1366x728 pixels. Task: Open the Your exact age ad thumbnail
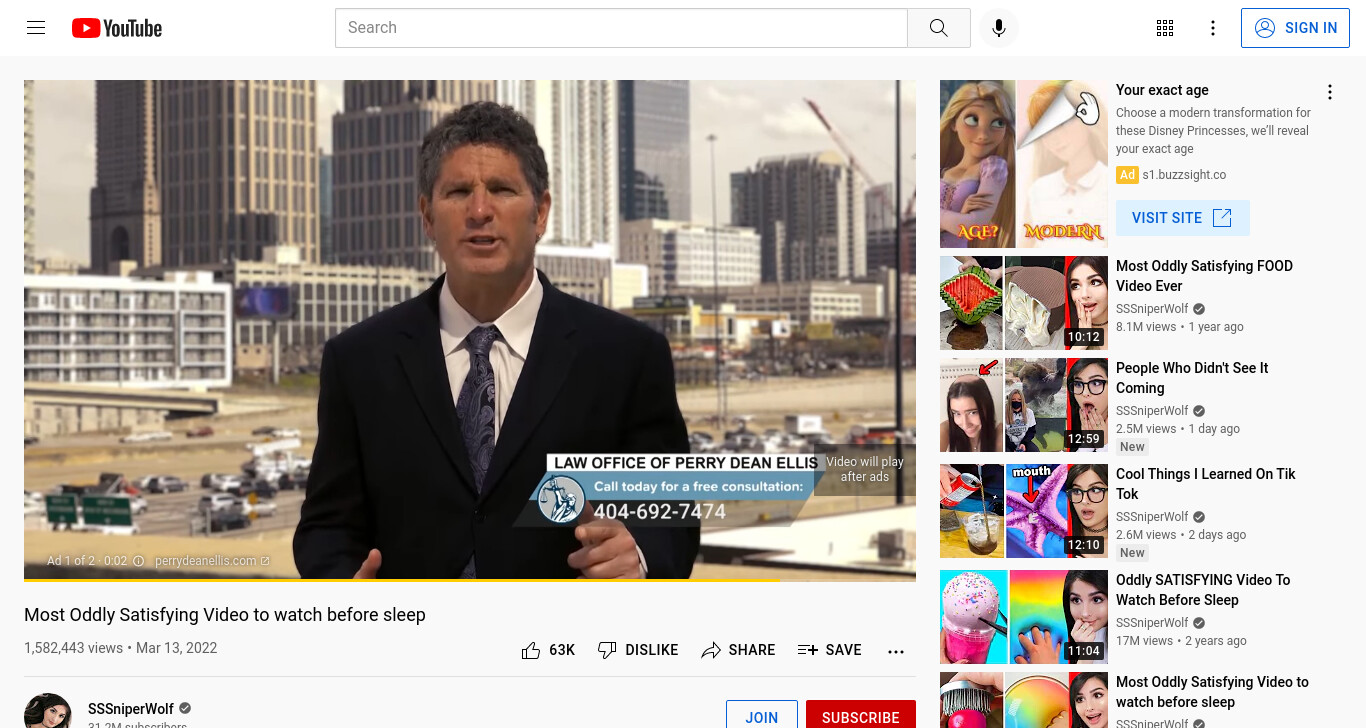click(1024, 164)
